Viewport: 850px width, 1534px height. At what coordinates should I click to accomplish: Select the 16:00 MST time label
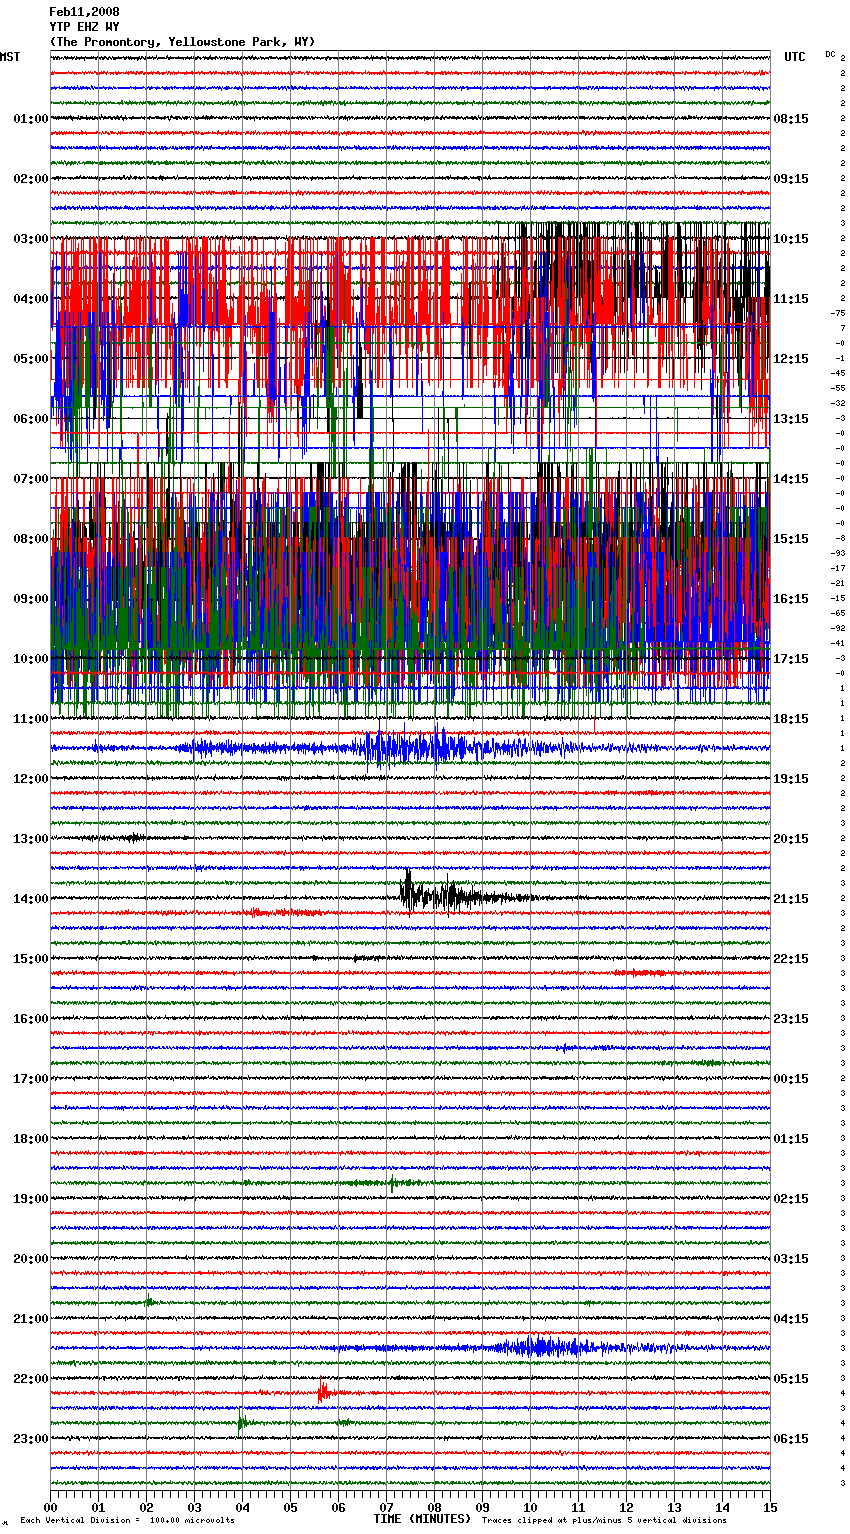pos(31,1019)
